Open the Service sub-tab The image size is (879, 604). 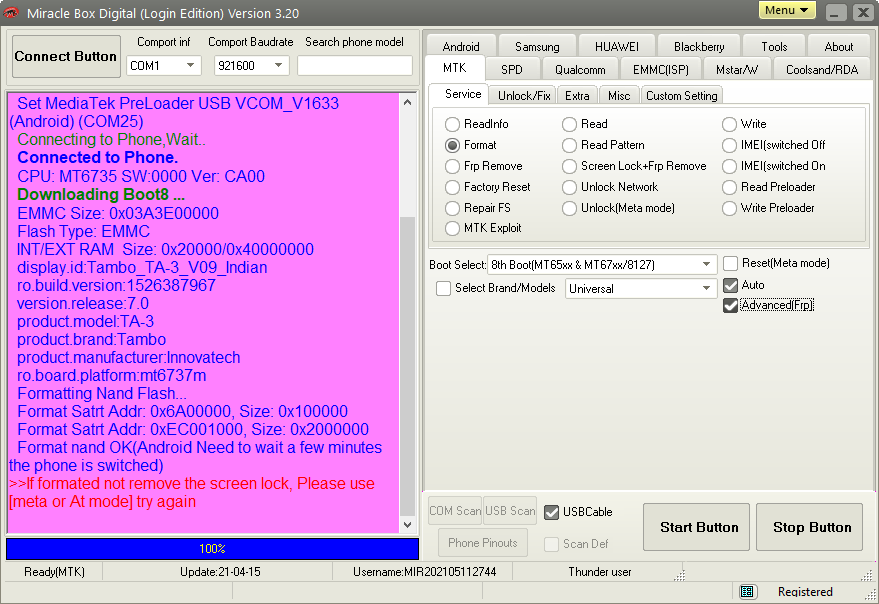pyautogui.click(x=463, y=94)
